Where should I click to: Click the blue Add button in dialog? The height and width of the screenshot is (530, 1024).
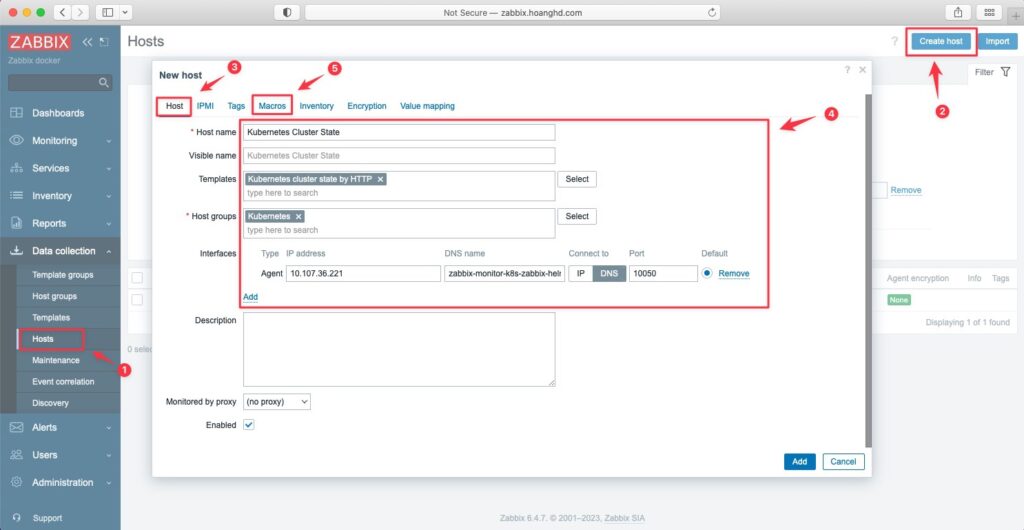(800, 461)
